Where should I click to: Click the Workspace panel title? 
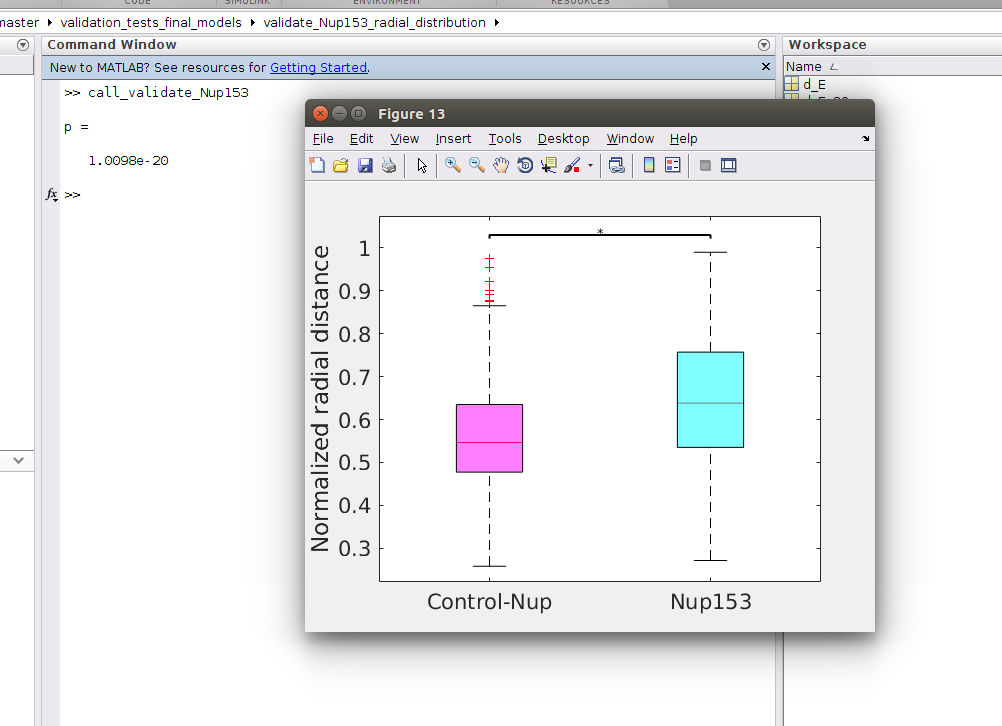828,45
